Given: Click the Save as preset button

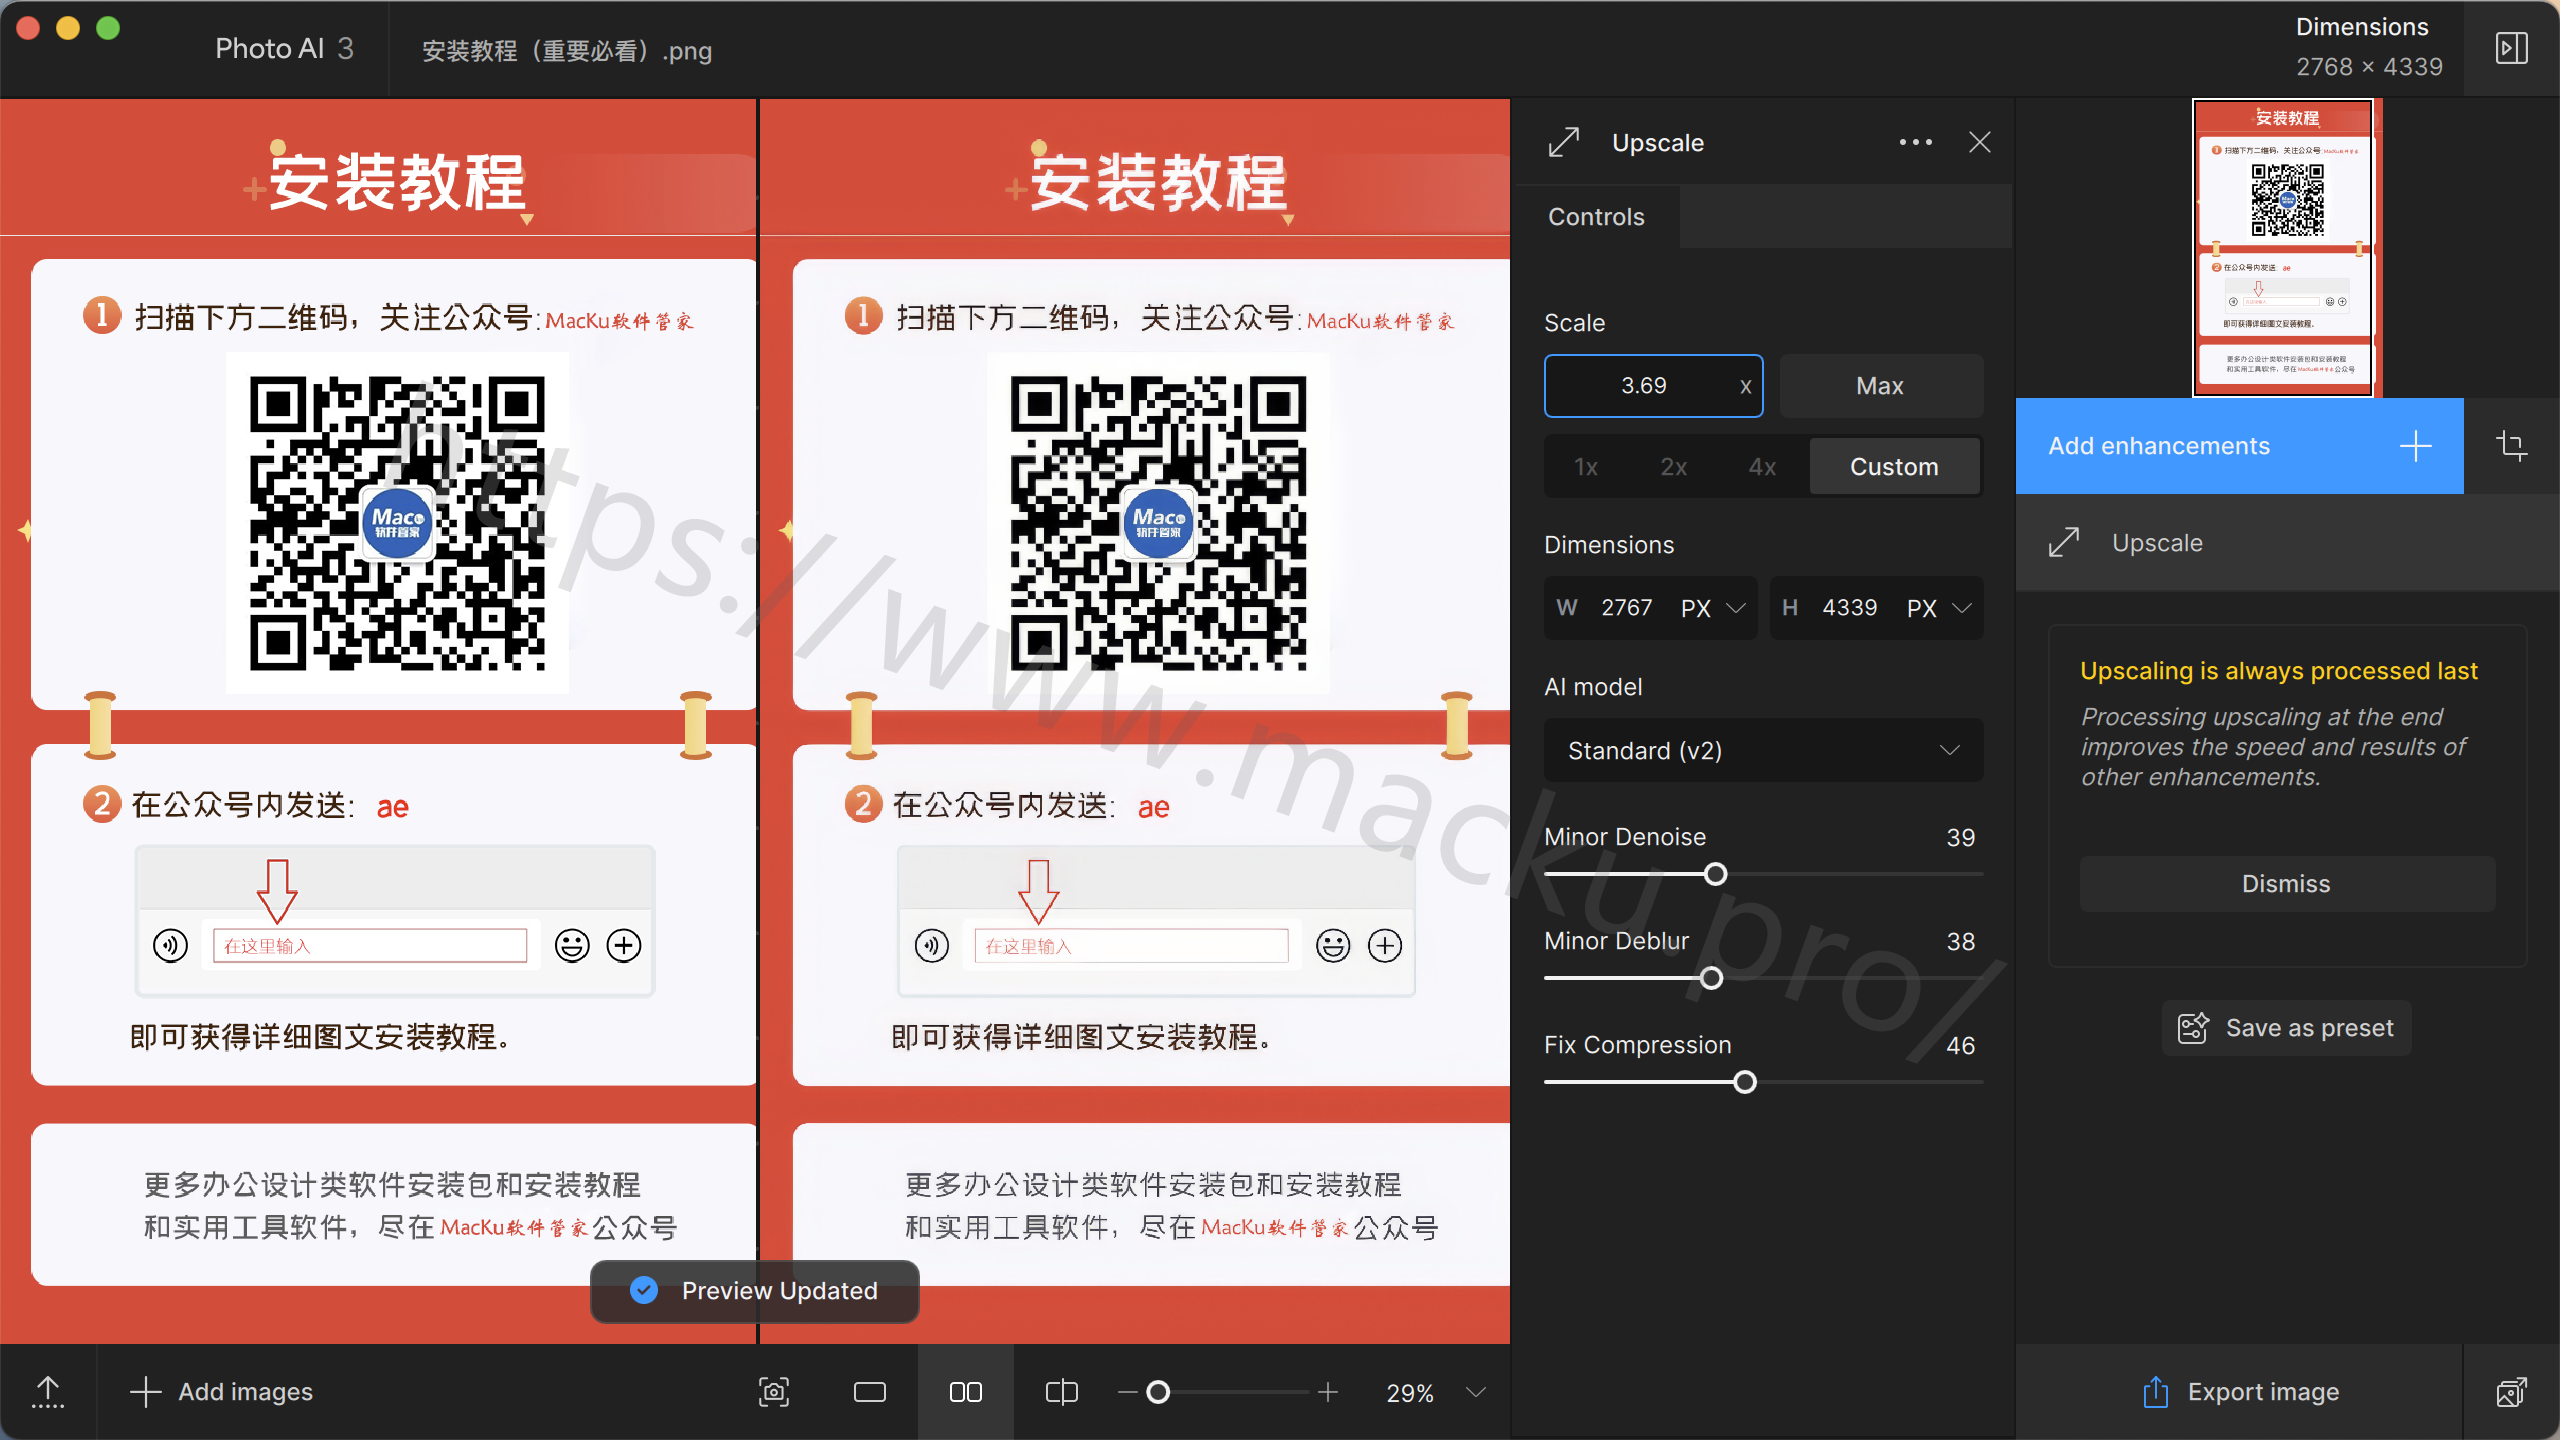Looking at the screenshot, I should (2286, 1028).
